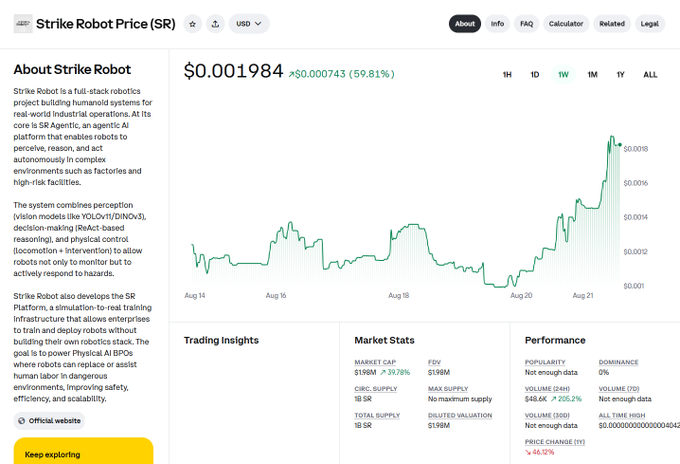Screen dimensions: 680x464
Task: Click the CIRC. SUPPLY label
Action: click(376, 389)
